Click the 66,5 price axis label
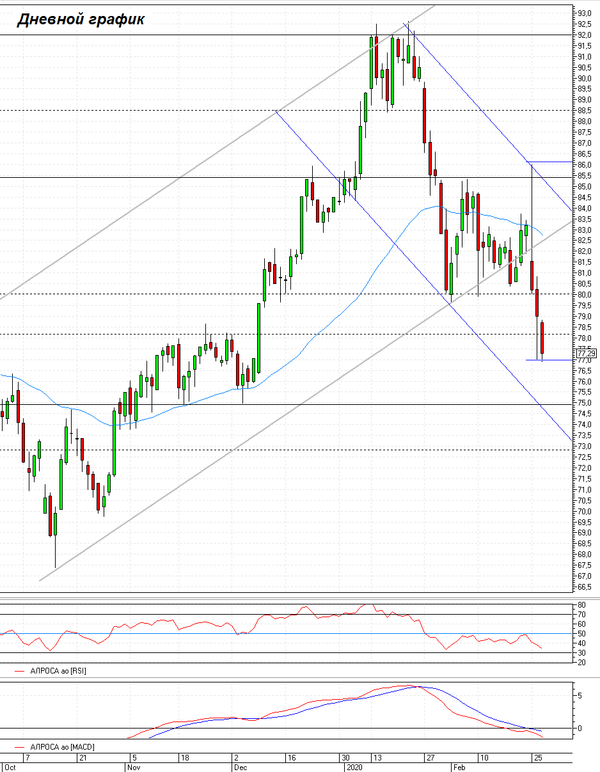This screenshot has height=772, width=600. pos(585,587)
